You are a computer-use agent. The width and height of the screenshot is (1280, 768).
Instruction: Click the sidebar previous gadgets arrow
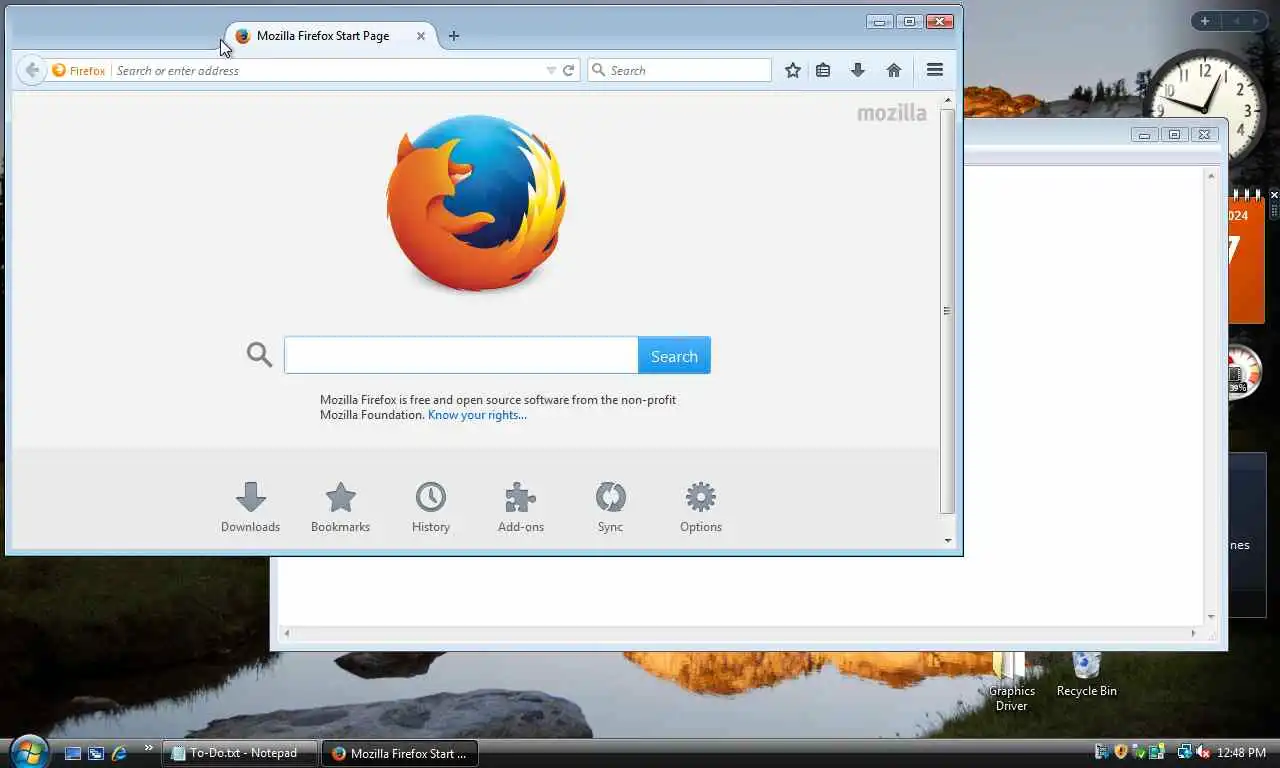click(x=1236, y=21)
